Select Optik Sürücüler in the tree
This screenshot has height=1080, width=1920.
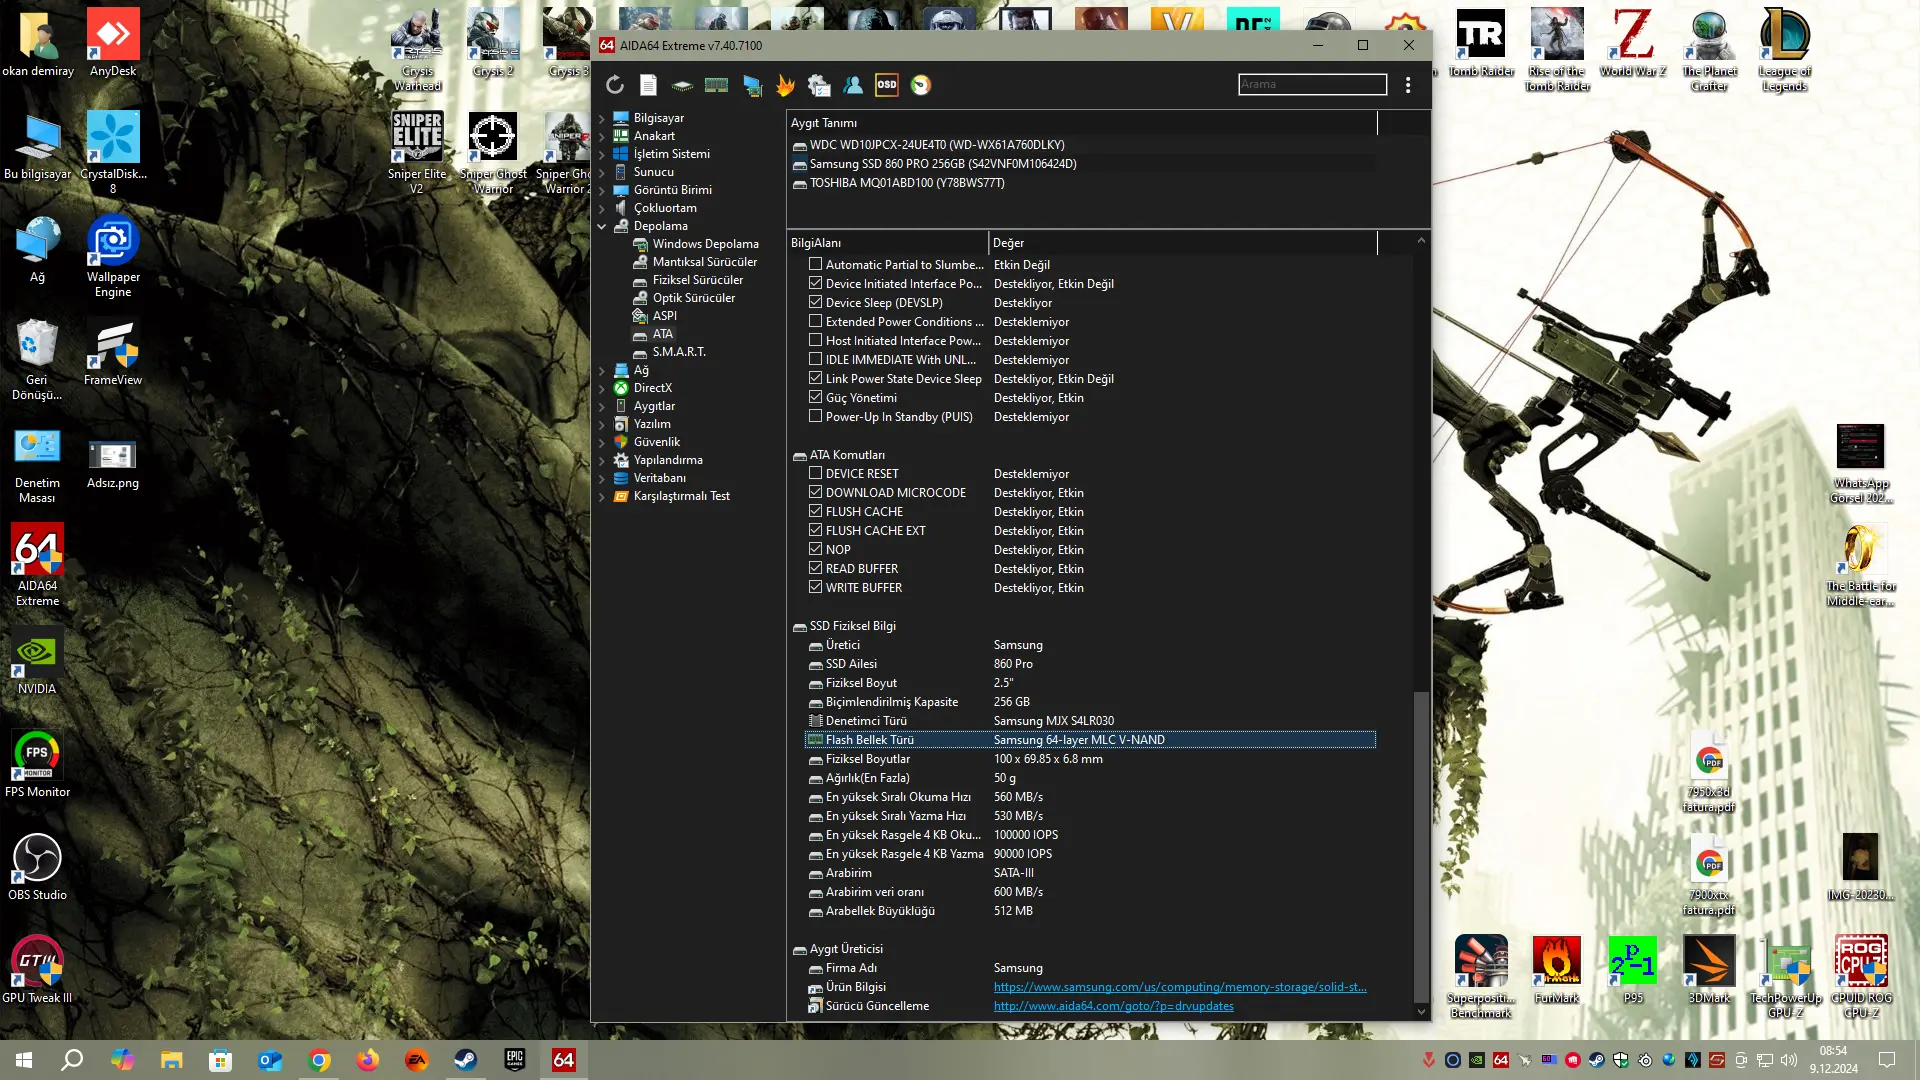693,298
